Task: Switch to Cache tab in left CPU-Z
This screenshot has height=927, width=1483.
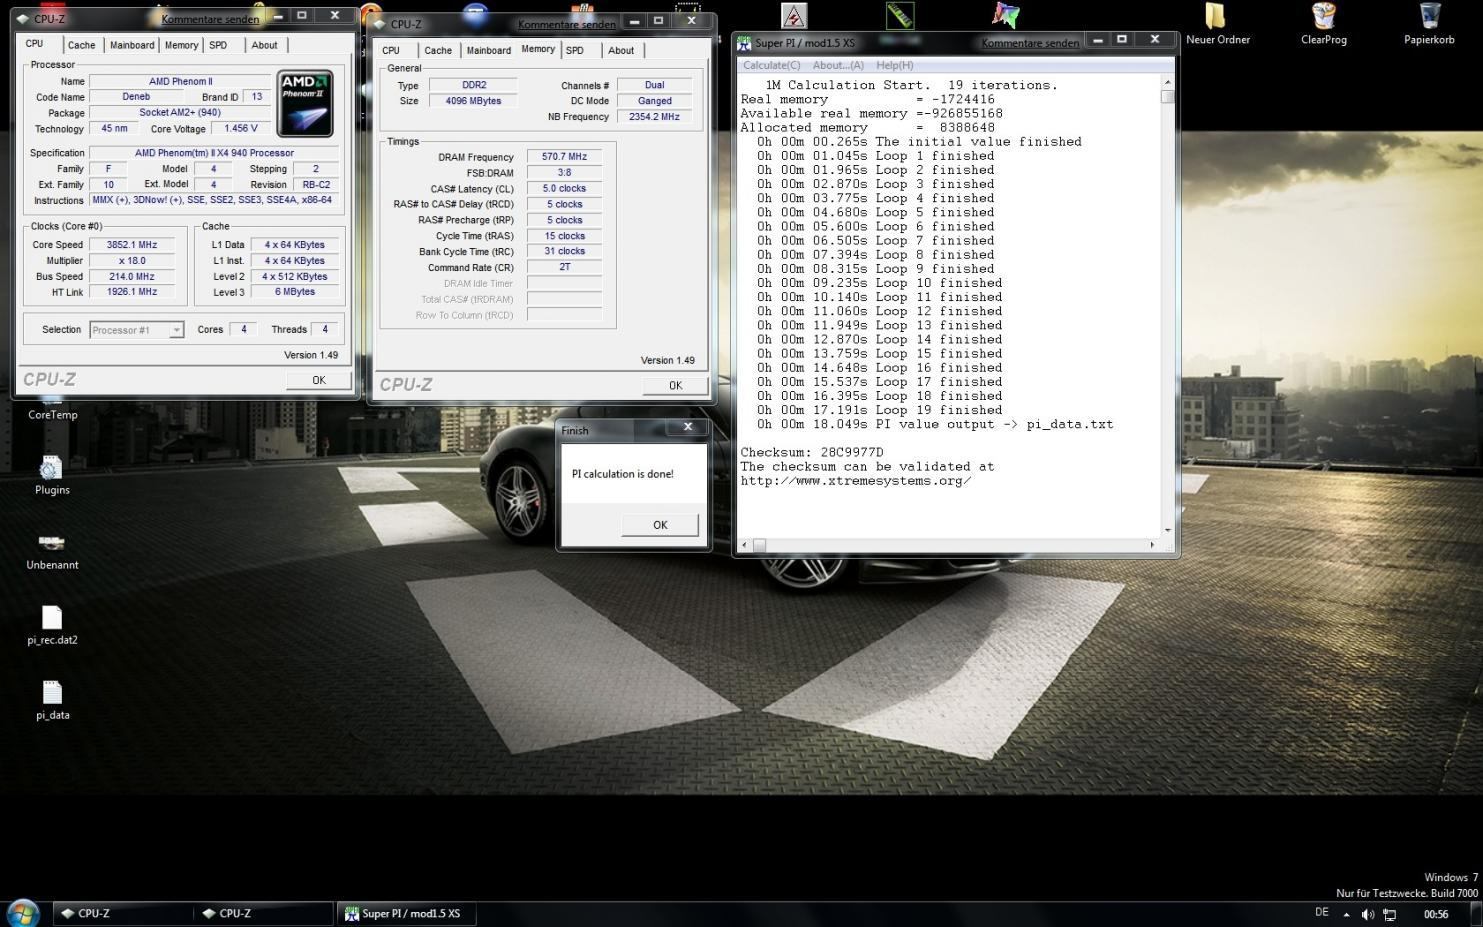Action: pos(81,45)
